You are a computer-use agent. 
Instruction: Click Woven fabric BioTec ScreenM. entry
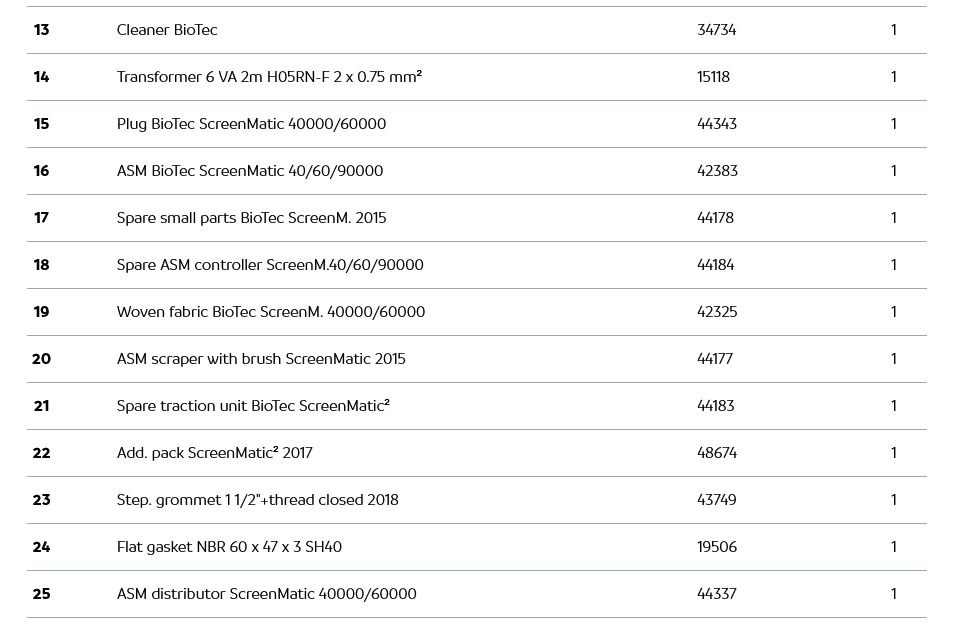tap(271, 312)
